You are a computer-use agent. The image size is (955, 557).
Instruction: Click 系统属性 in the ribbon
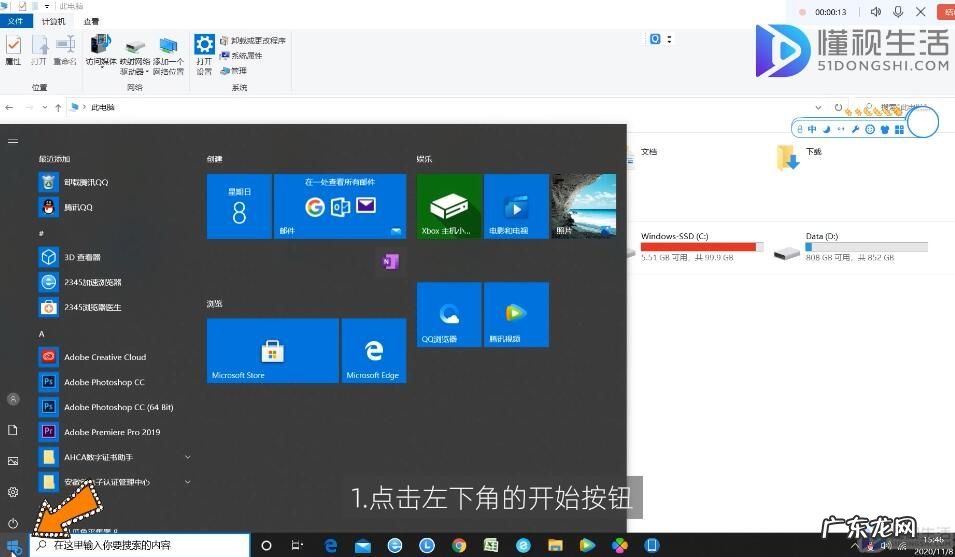[x=241, y=55]
